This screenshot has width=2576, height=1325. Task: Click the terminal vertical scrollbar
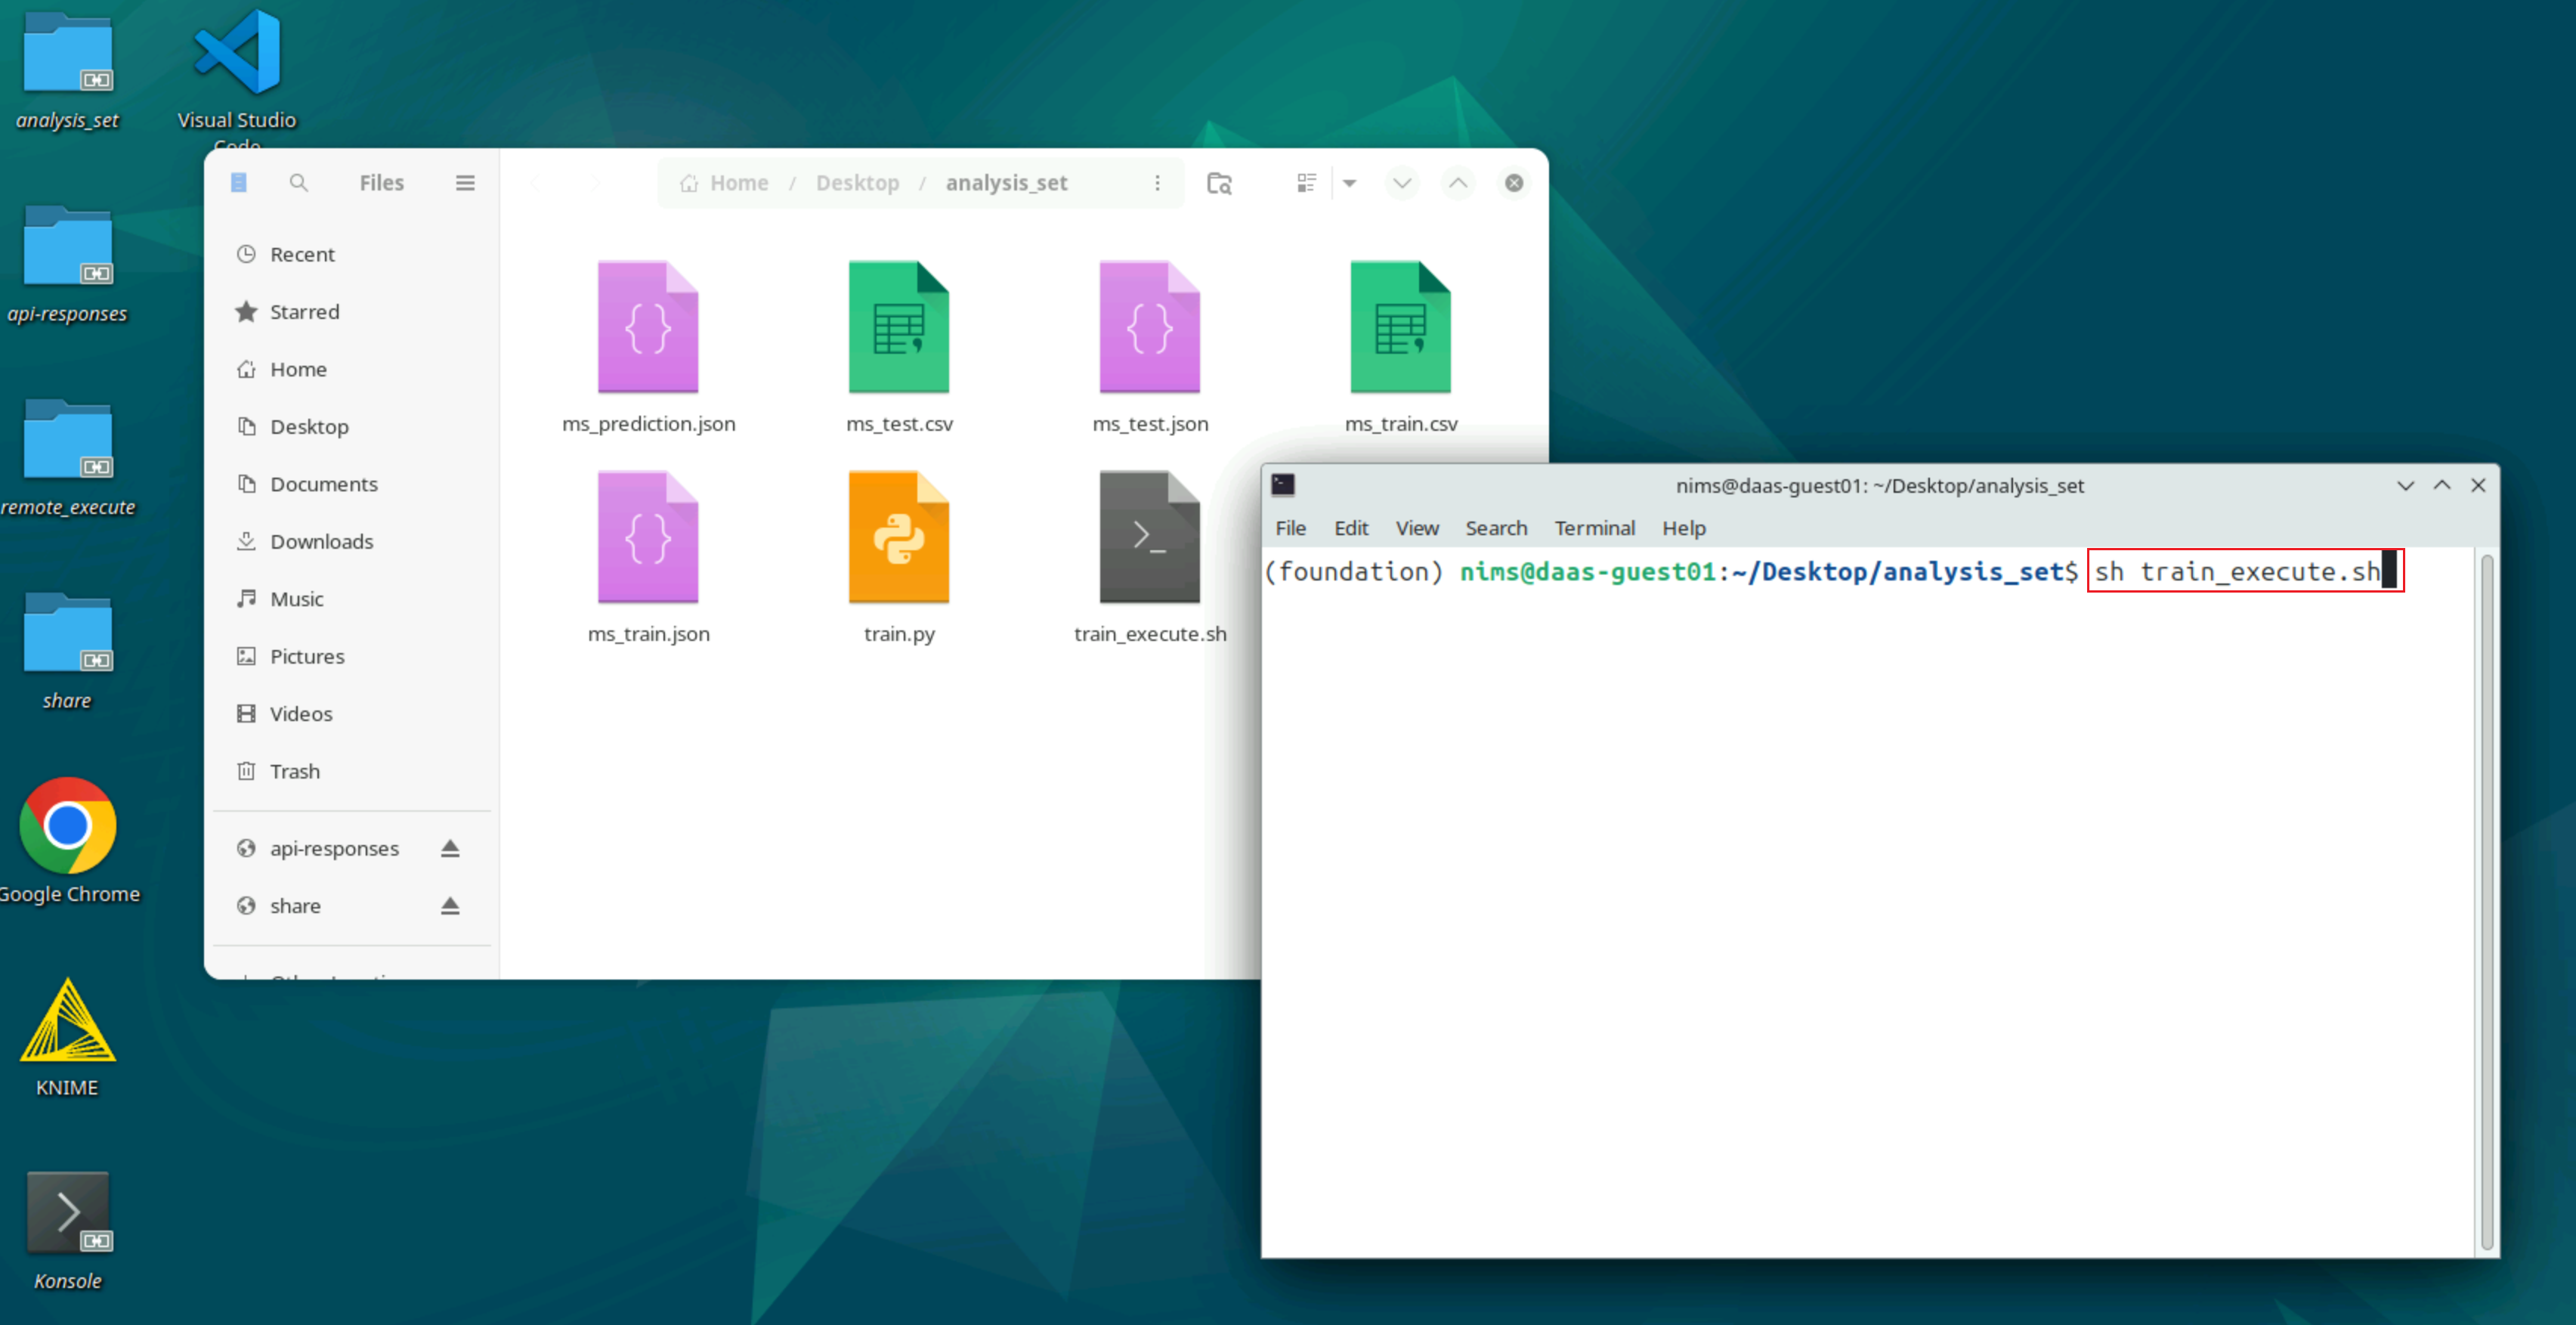tap(2486, 900)
